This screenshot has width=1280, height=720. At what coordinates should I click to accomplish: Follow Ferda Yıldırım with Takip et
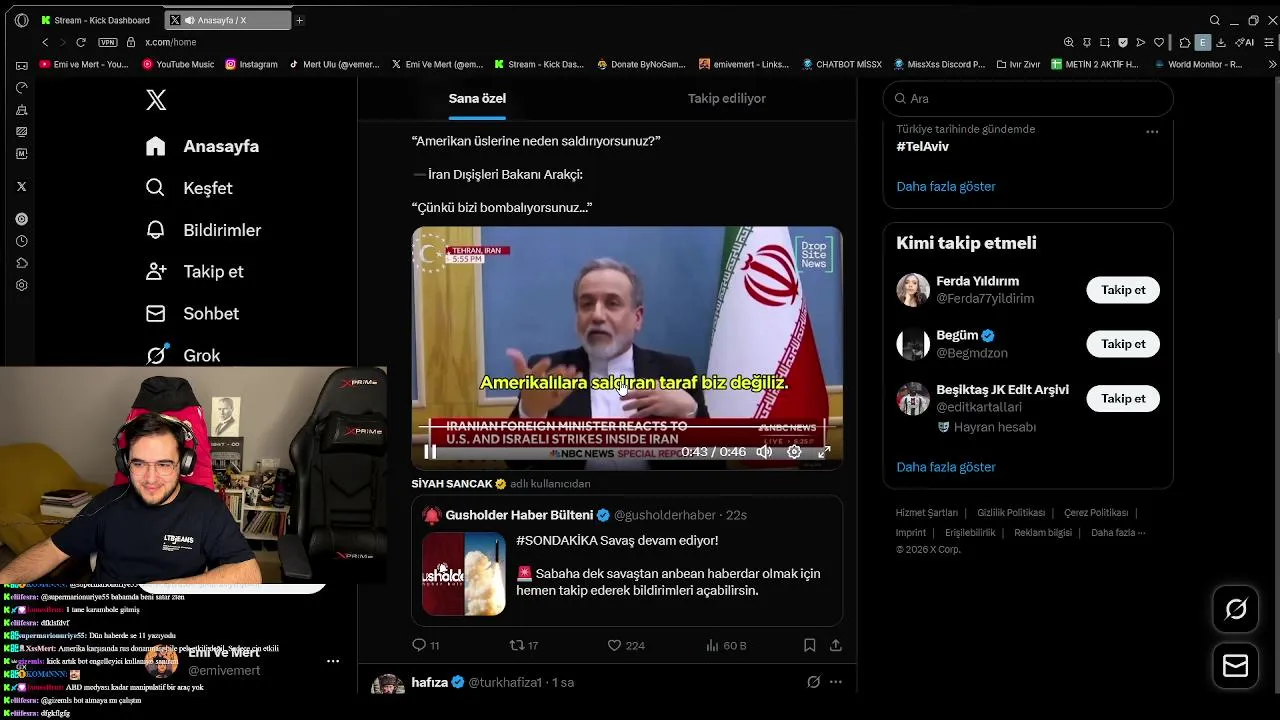tap(1123, 290)
